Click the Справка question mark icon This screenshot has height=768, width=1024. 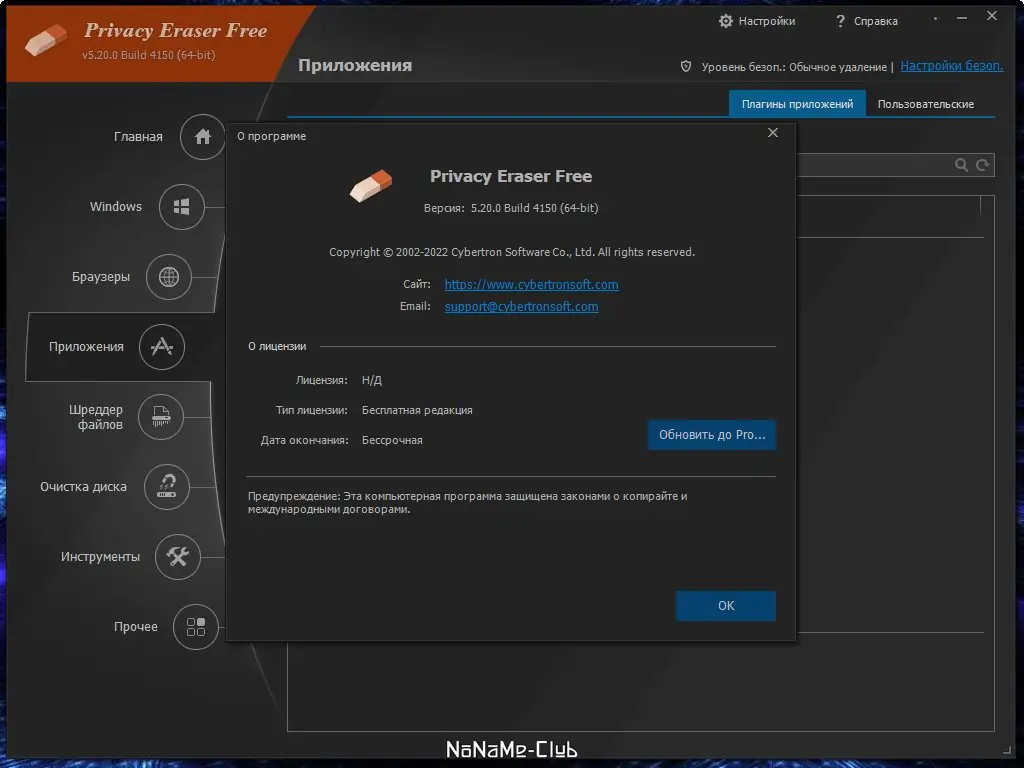coord(840,21)
